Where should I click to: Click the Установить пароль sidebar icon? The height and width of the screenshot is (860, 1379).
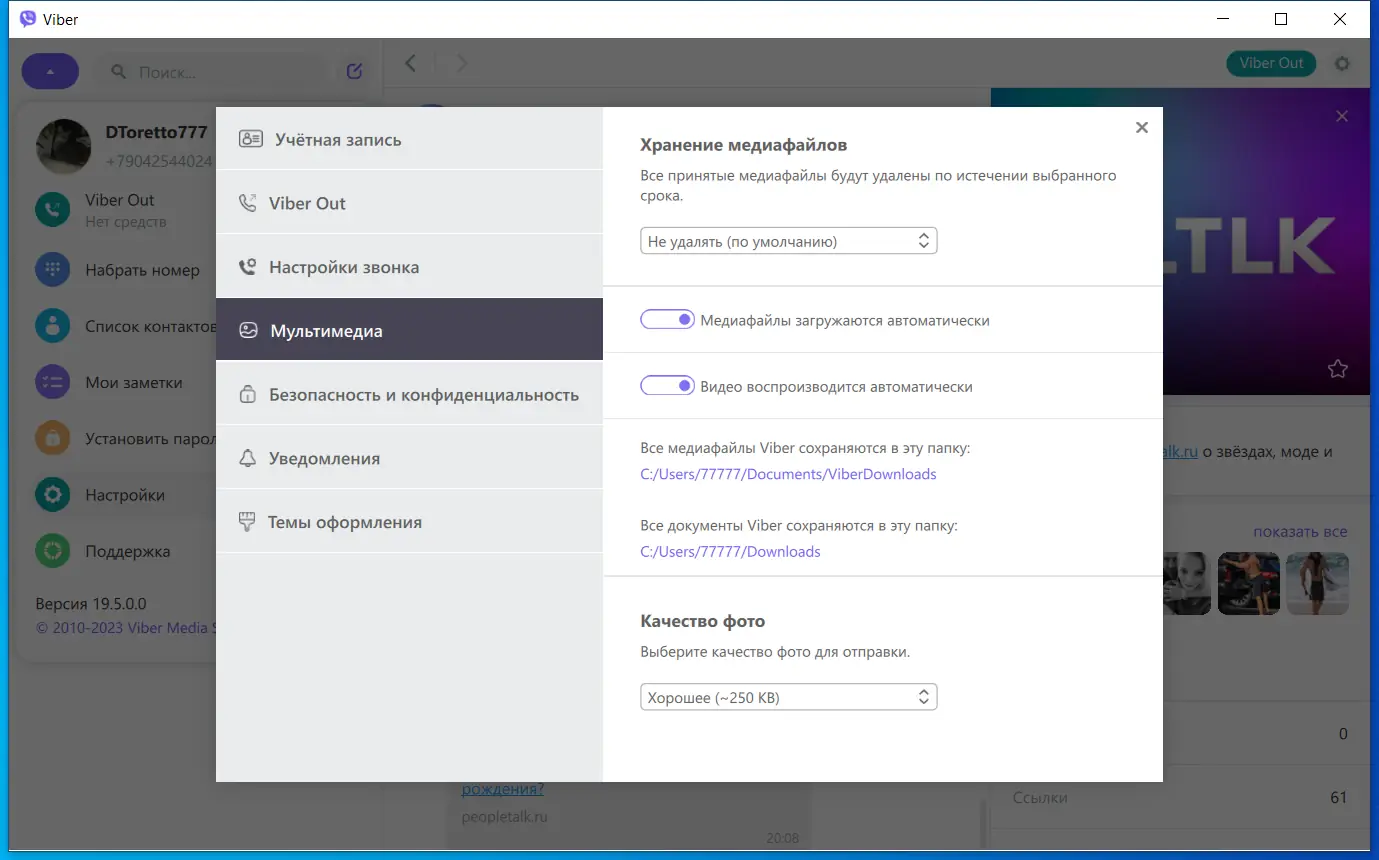tap(52, 437)
